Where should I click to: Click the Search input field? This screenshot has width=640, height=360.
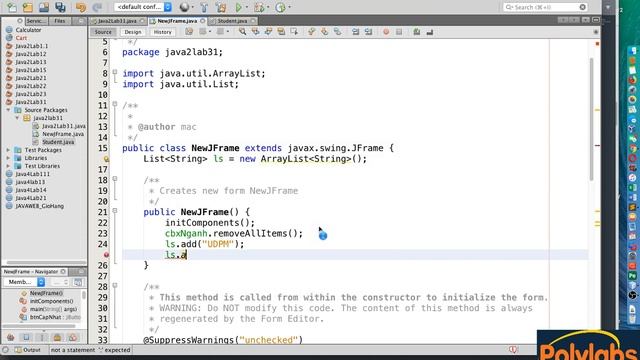545,7
